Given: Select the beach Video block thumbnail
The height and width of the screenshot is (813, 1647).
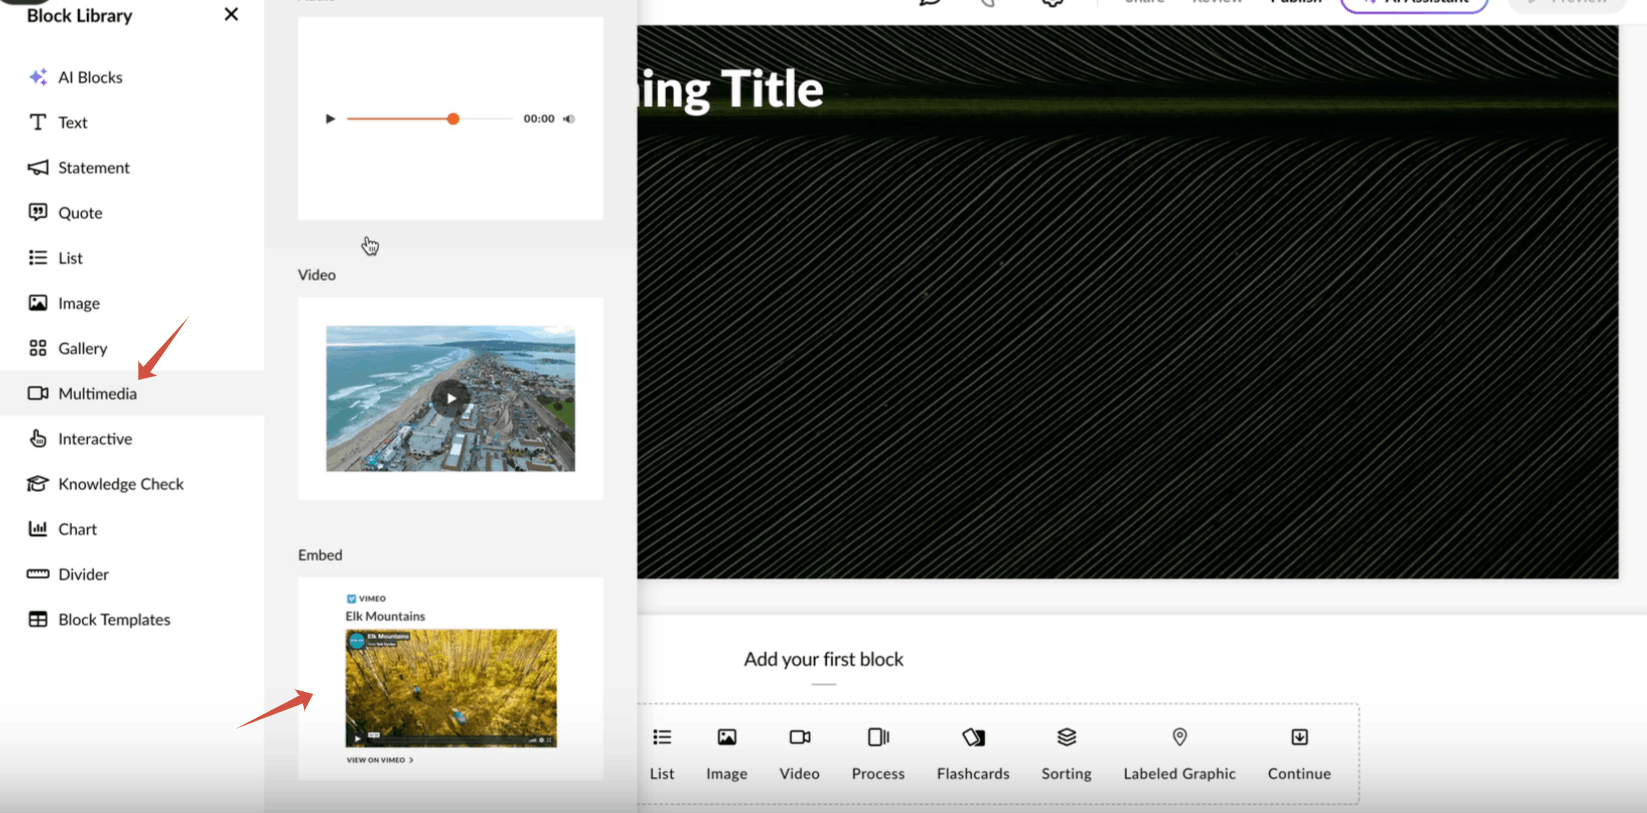Looking at the screenshot, I should pos(450,398).
